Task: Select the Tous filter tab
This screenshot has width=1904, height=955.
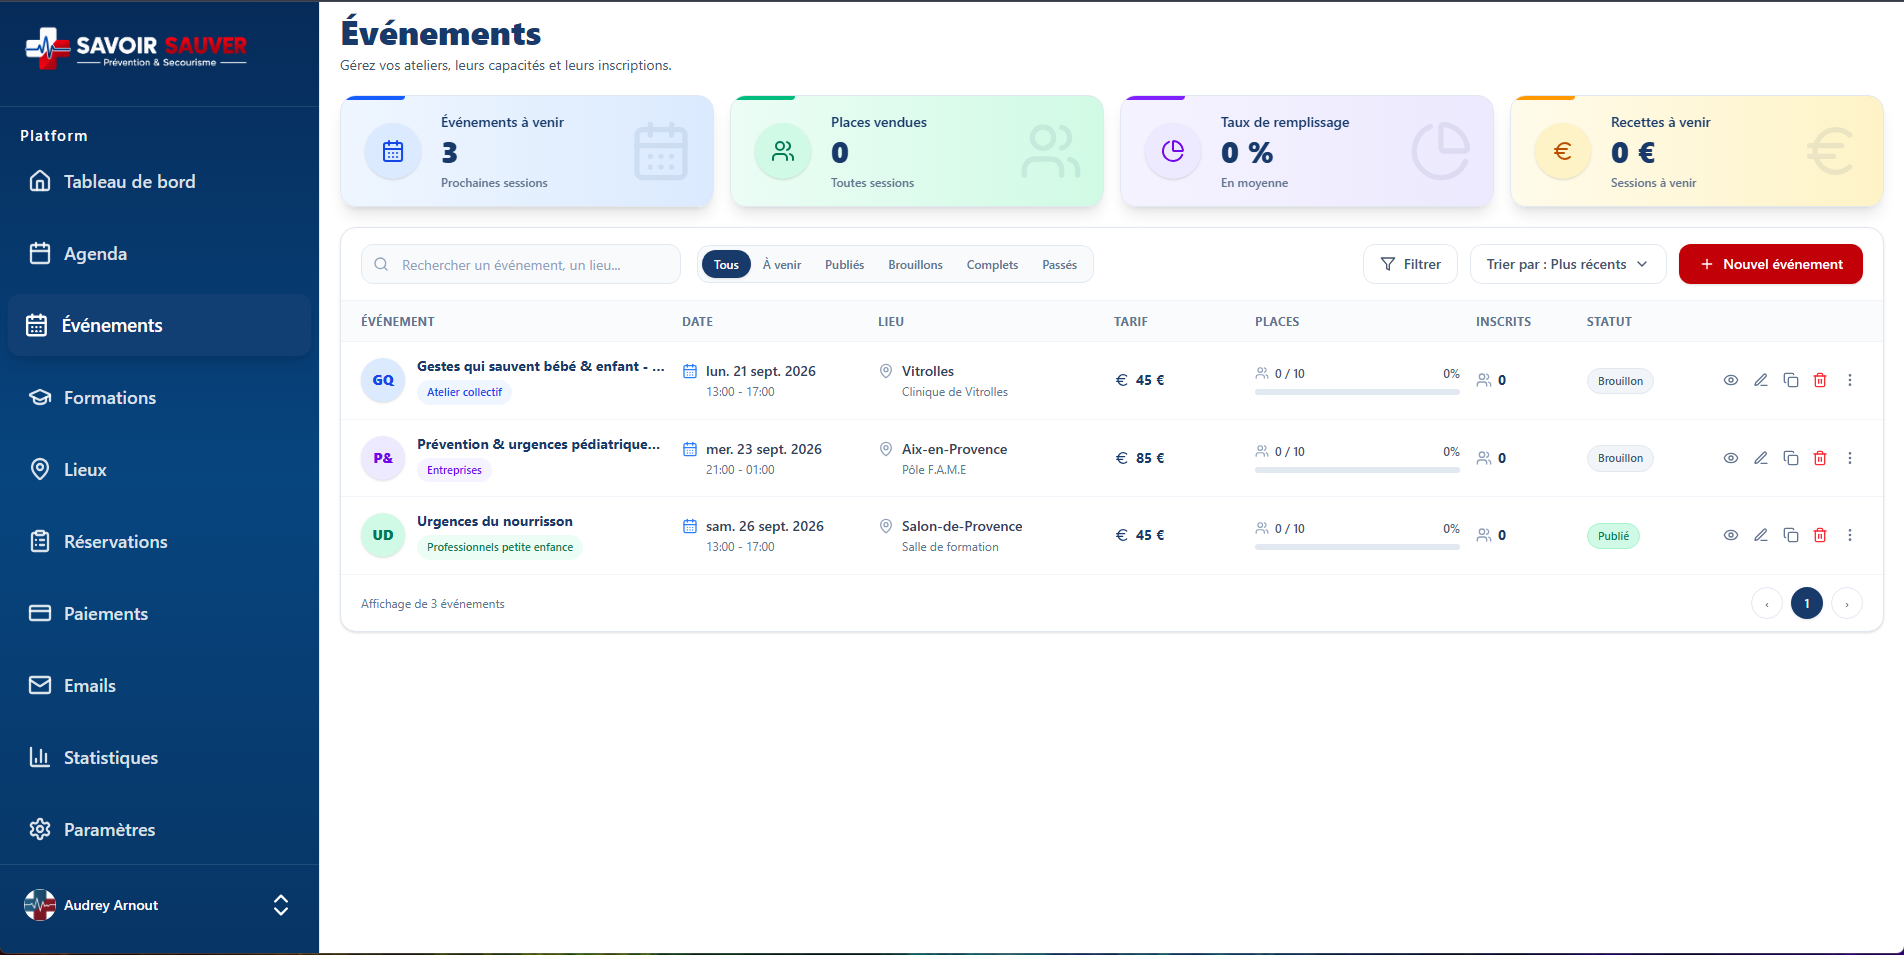Action: point(726,265)
